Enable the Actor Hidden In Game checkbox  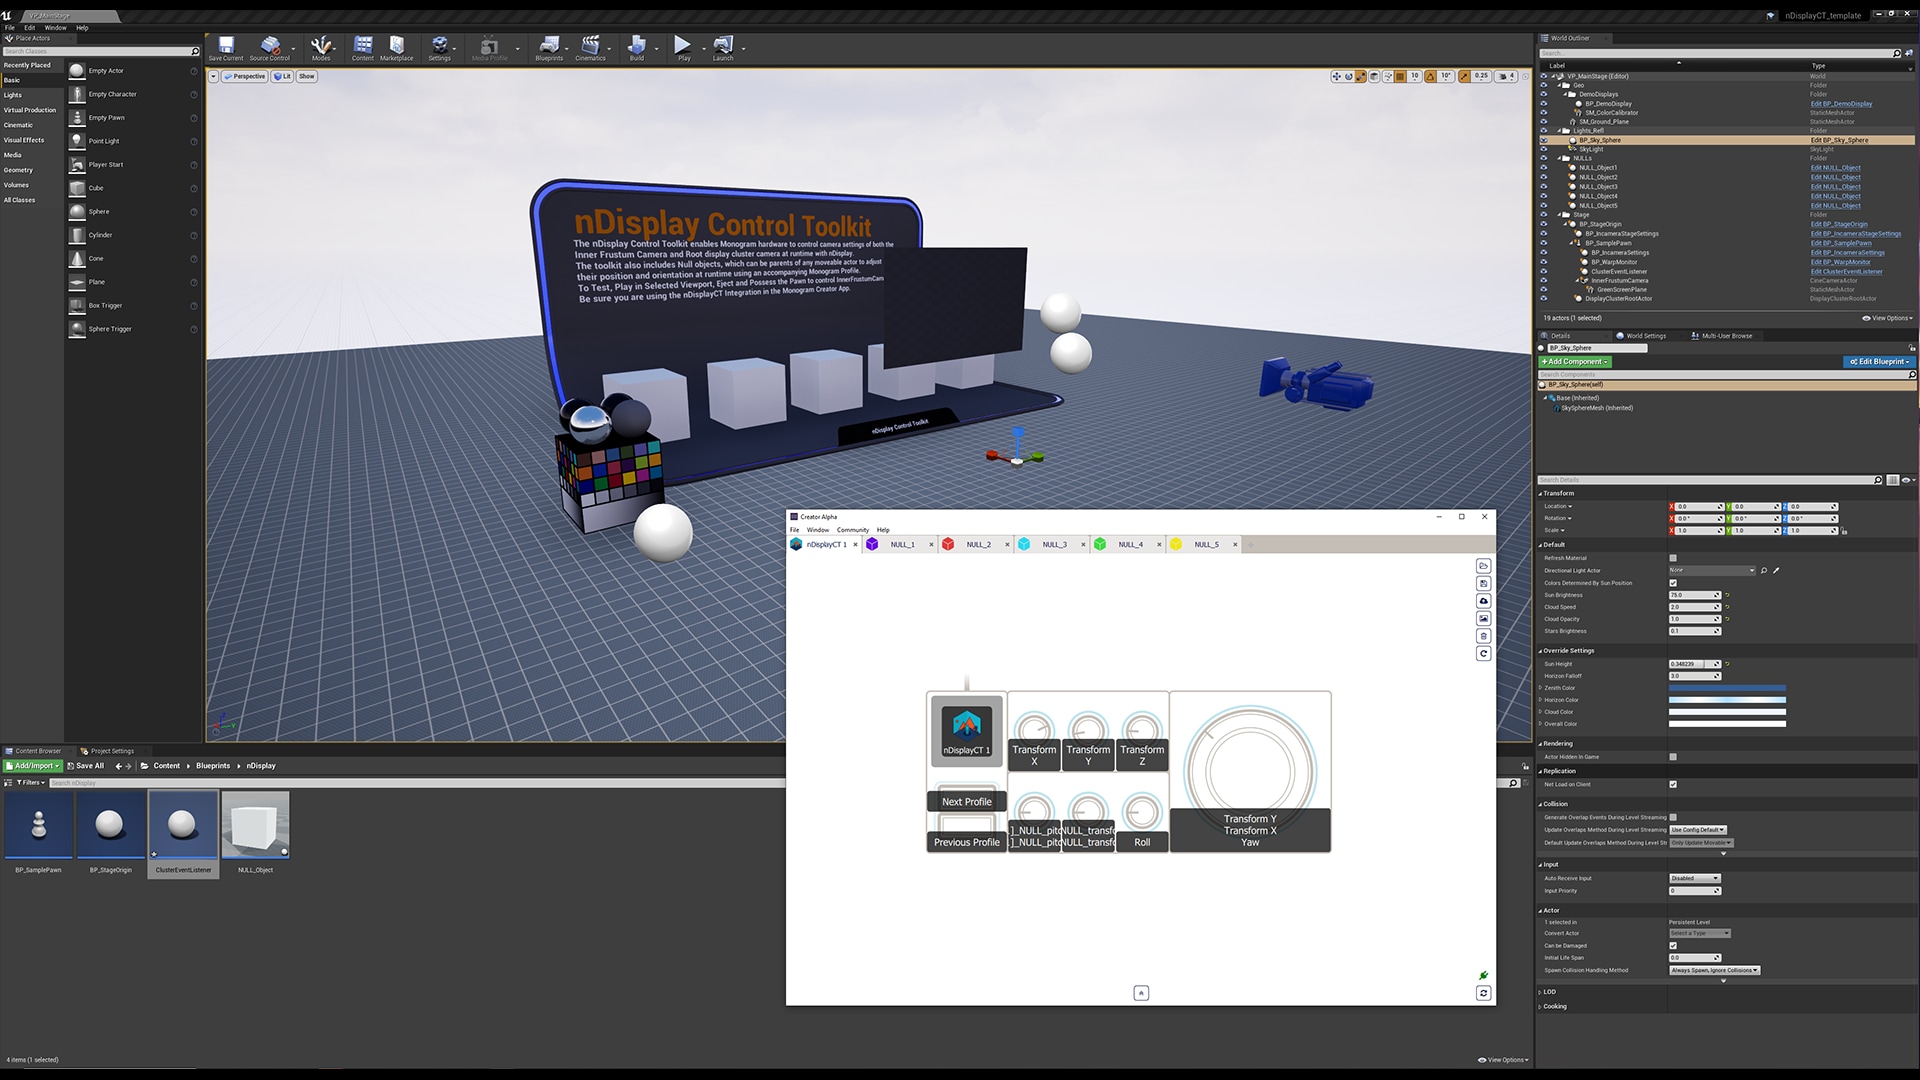click(x=1672, y=757)
